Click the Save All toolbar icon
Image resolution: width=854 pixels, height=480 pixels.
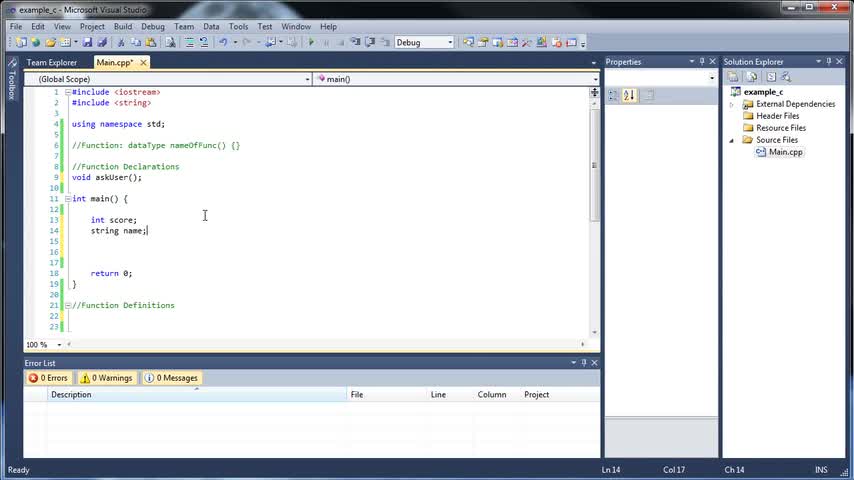point(102,42)
